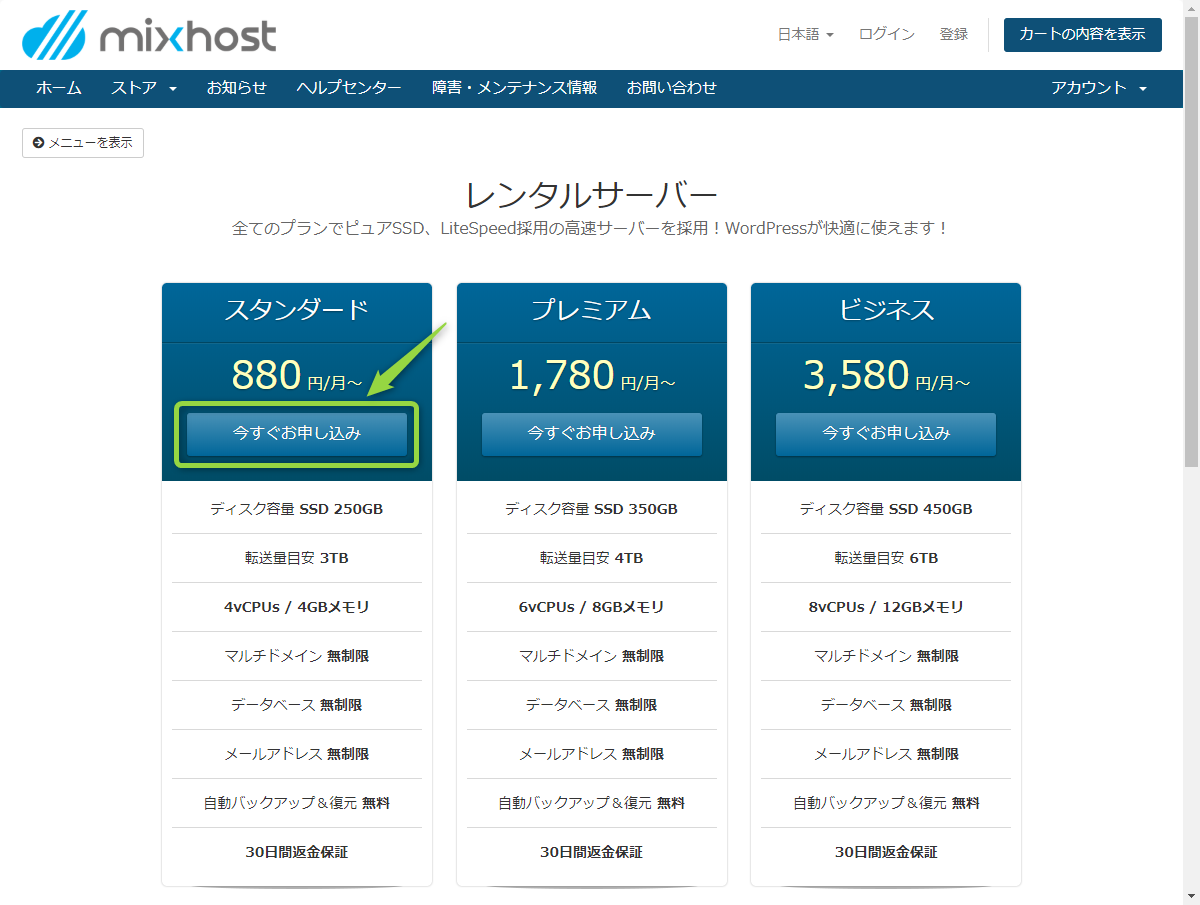Click the カートの内容を表示 button
This screenshot has width=1200, height=905.
[1083, 34]
